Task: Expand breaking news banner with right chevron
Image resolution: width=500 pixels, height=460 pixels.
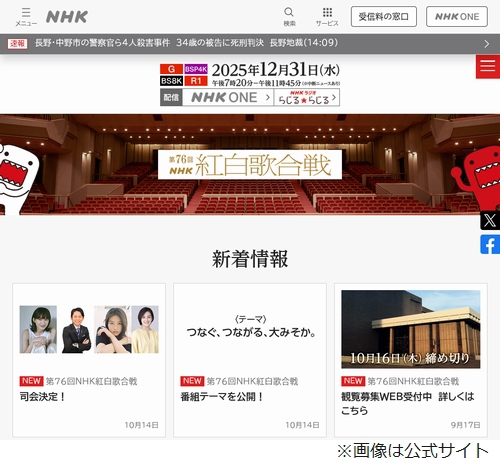Action: [487, 44]
